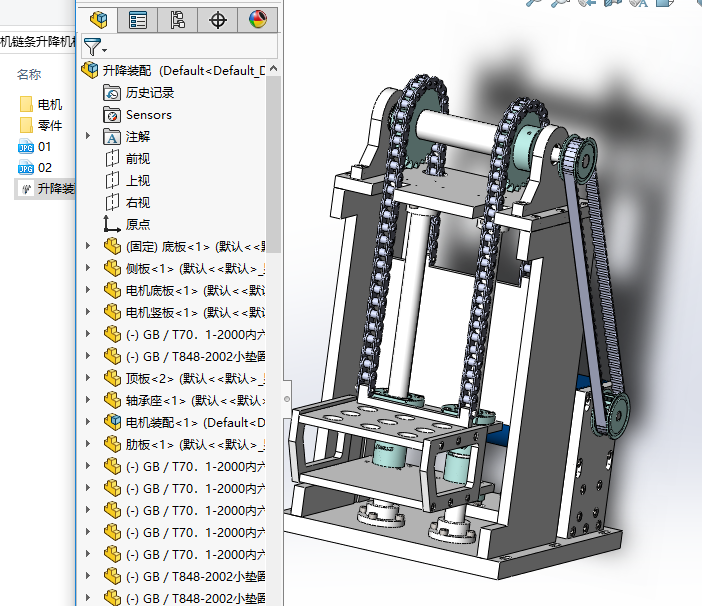Select GB / T70 row directly below 肋板<1>
Screen dimensions: 702x606
[x=195, y=466]
